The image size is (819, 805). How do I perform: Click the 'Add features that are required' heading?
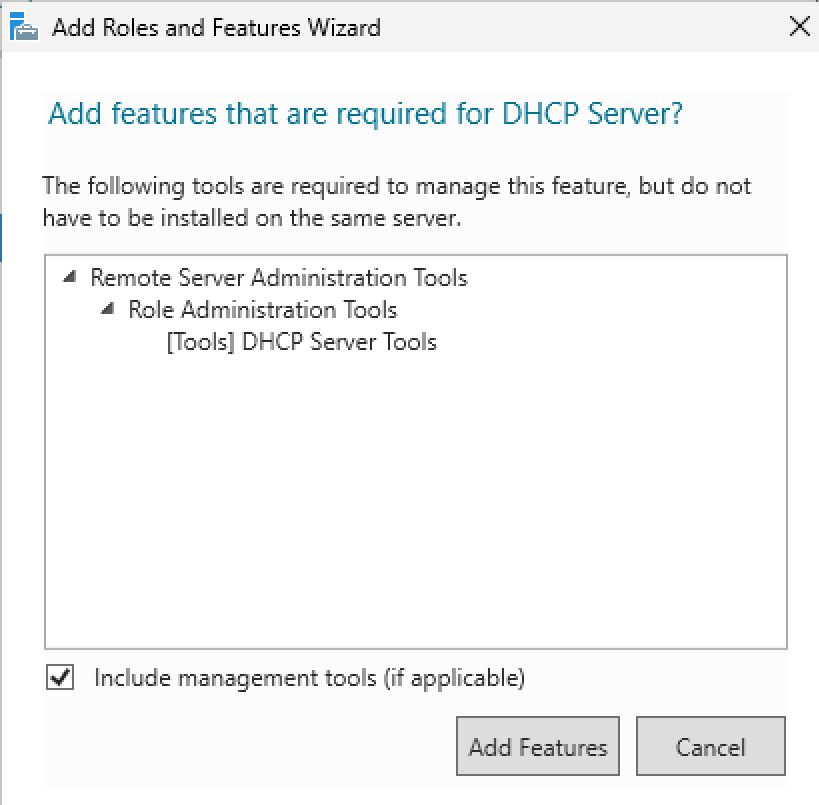365,114
